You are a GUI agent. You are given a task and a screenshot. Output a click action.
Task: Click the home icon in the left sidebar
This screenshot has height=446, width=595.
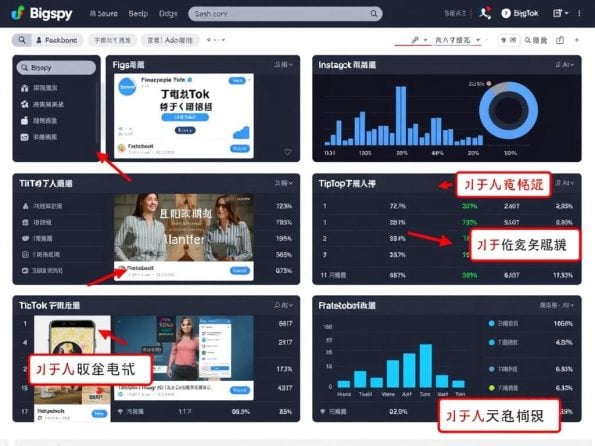point(25,88)
